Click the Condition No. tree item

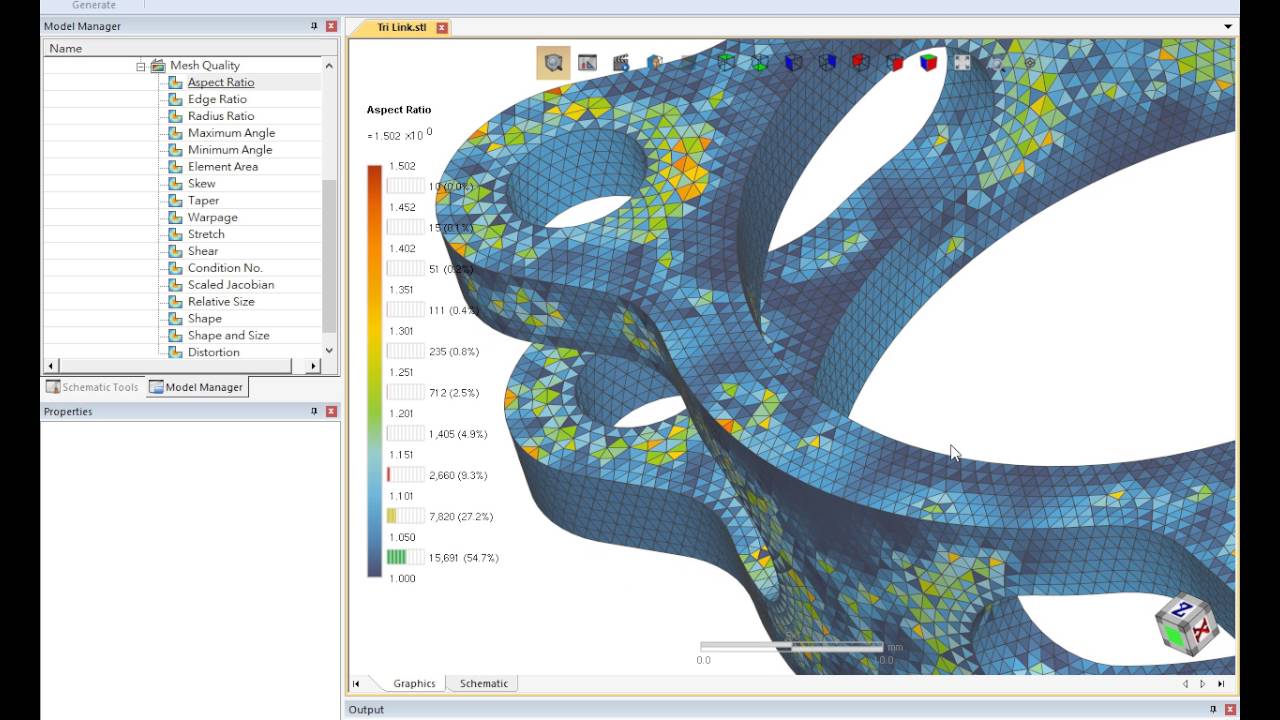[x=225, y=268]
